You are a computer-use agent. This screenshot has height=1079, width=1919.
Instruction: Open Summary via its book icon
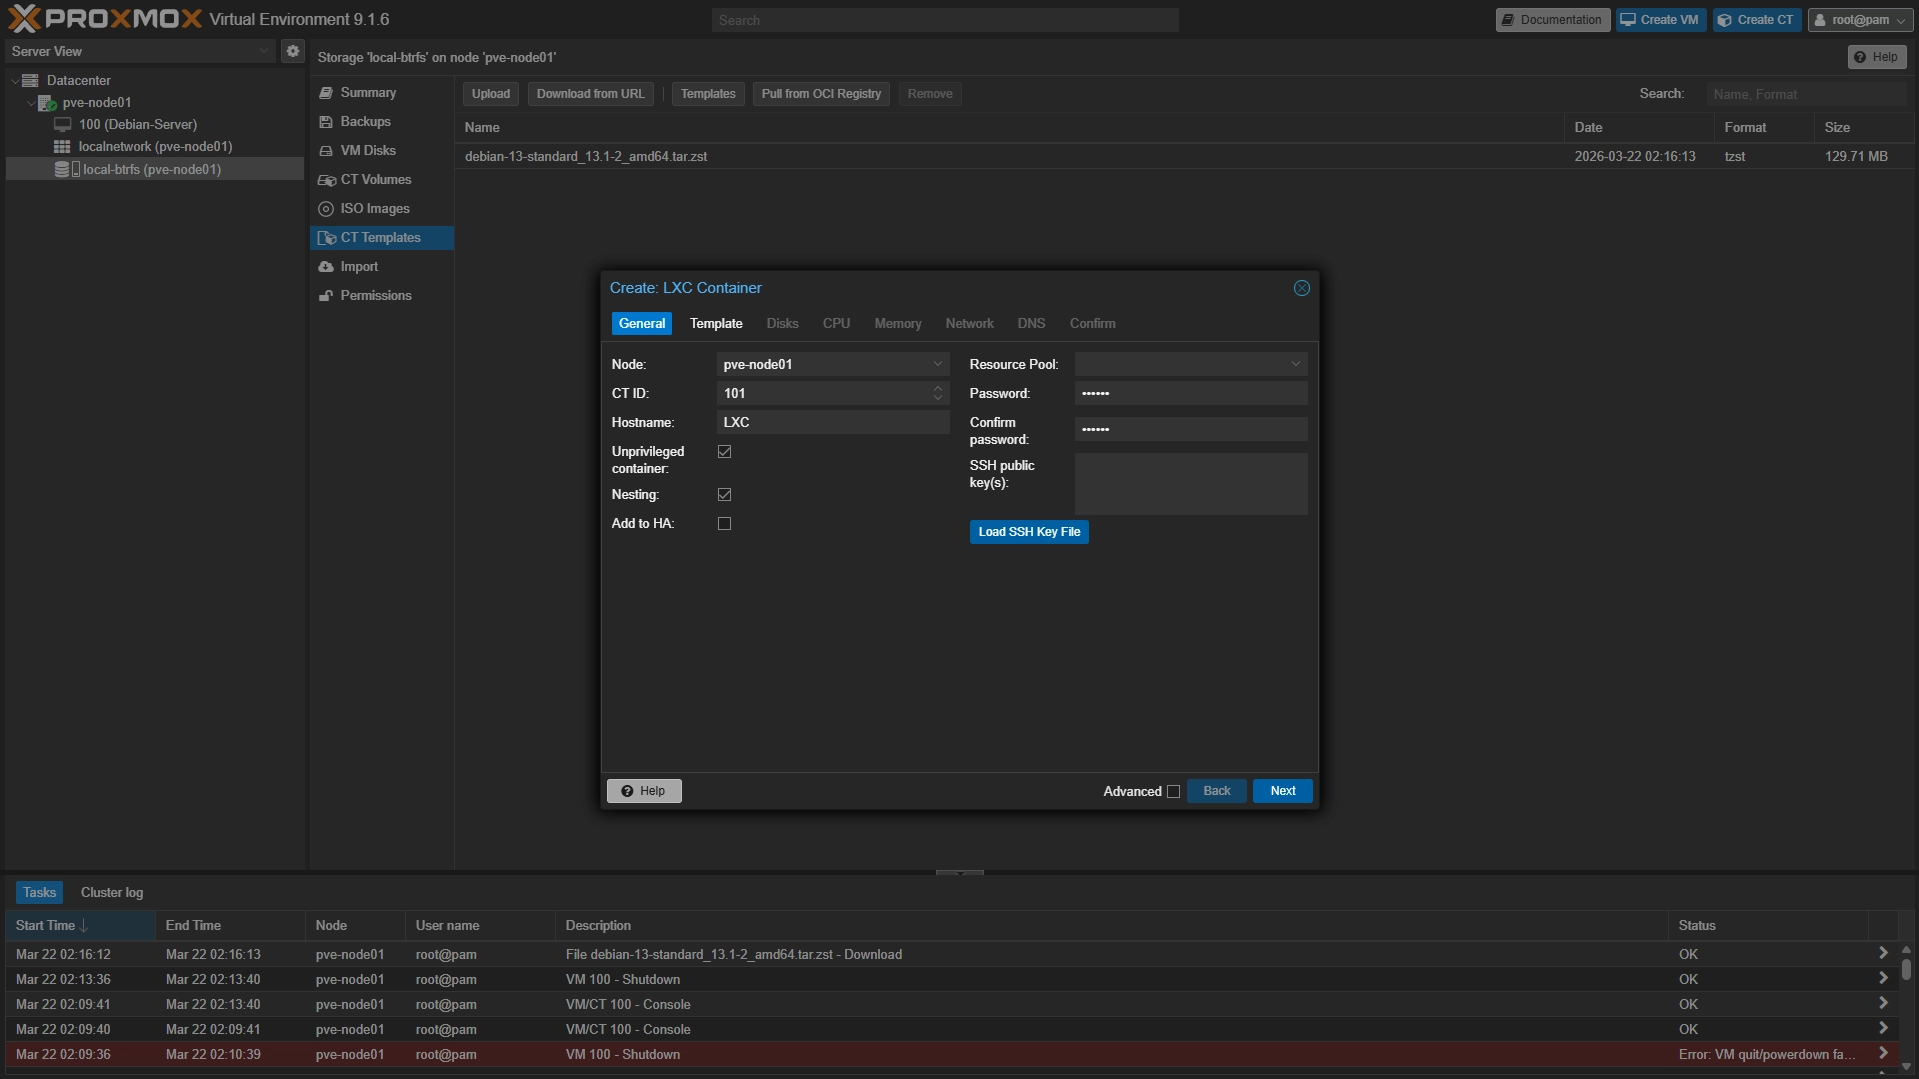(326, 92)
